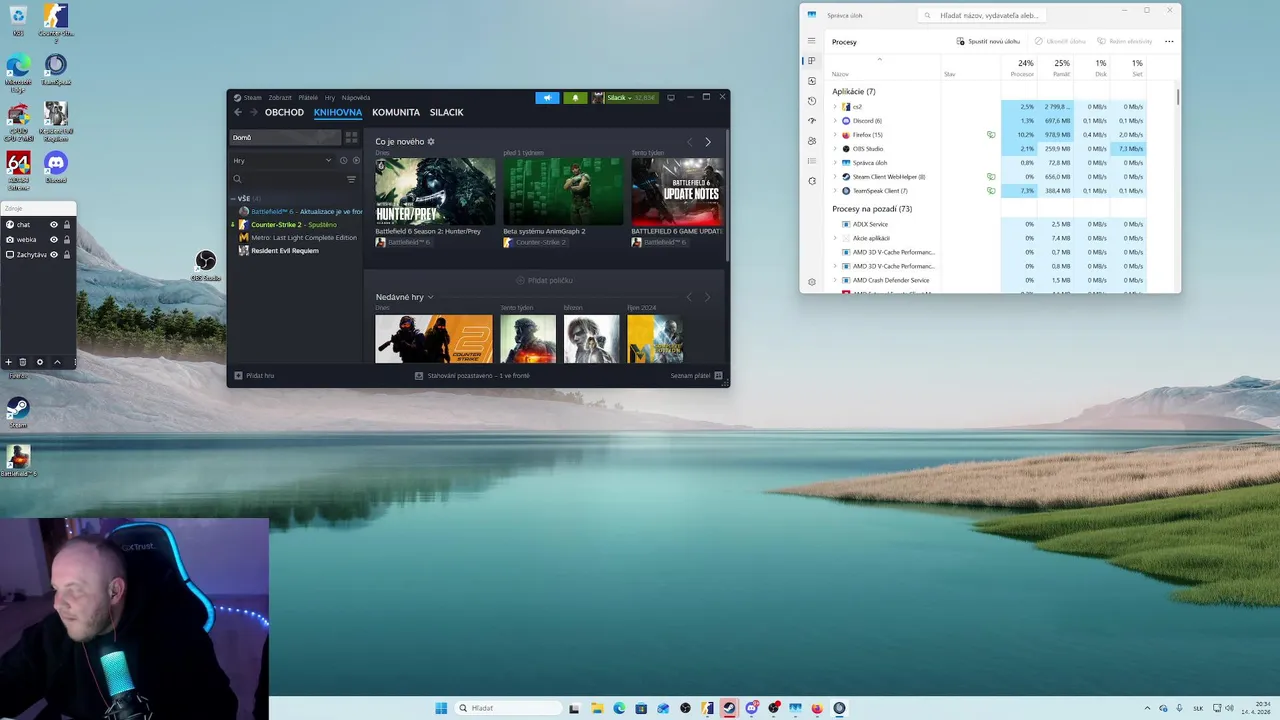Toggle Steam library grid view icon

351,137
